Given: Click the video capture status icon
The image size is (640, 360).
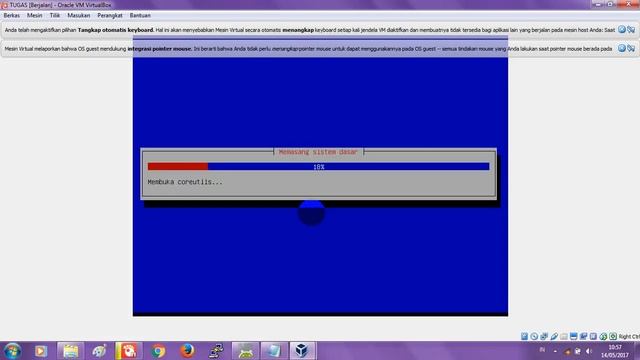Looking at the screenshot, I should 583,336.
